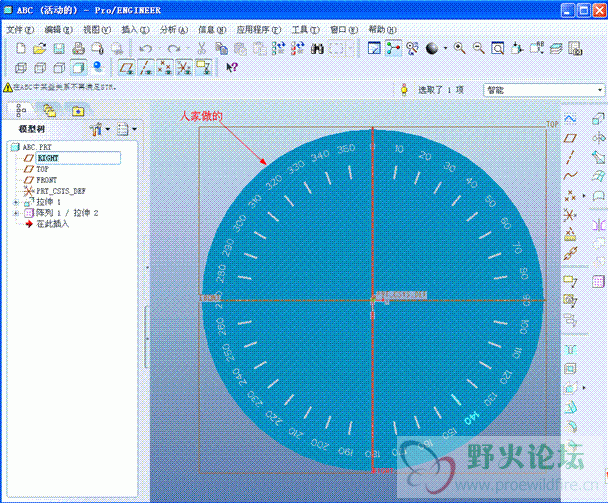
Task: Expand the 拉伸 1 feature node
Action: pyautogui.click(x=16, y=202)
